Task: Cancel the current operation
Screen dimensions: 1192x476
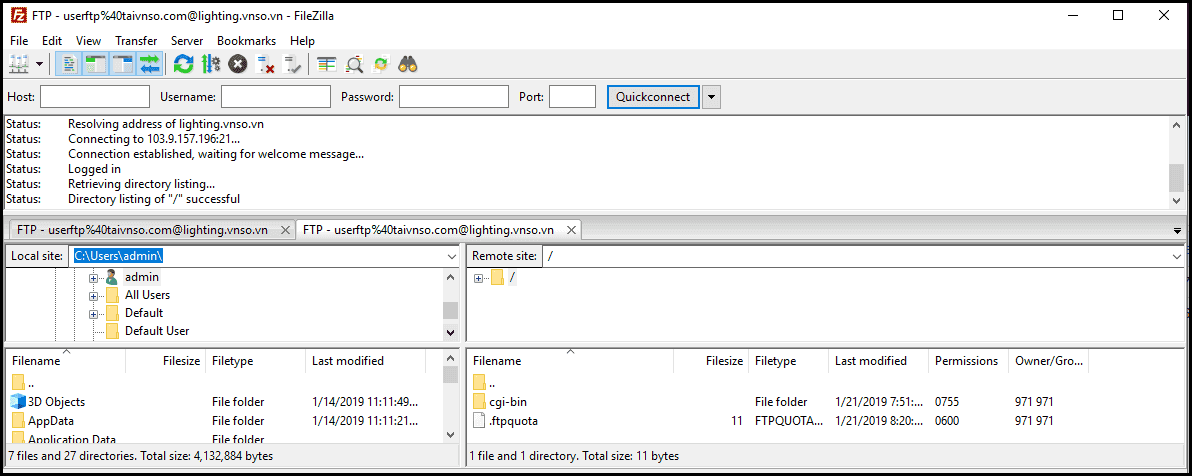Action: [x=238, y=65]
